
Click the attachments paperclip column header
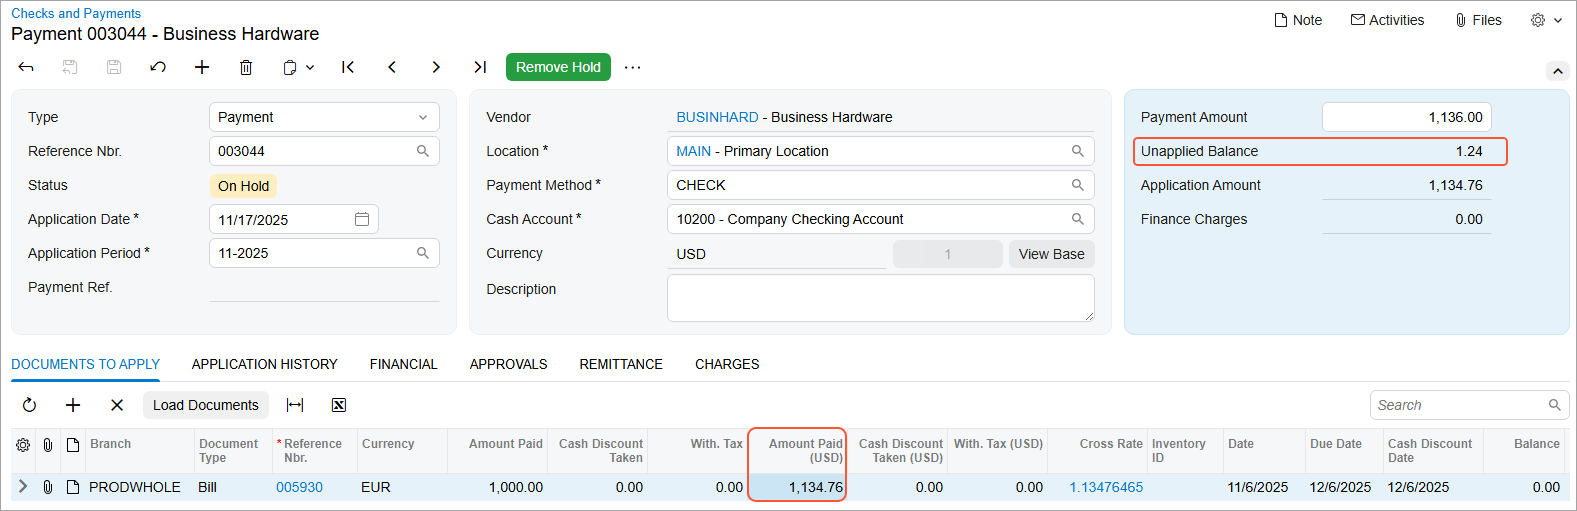pos(48,445)
